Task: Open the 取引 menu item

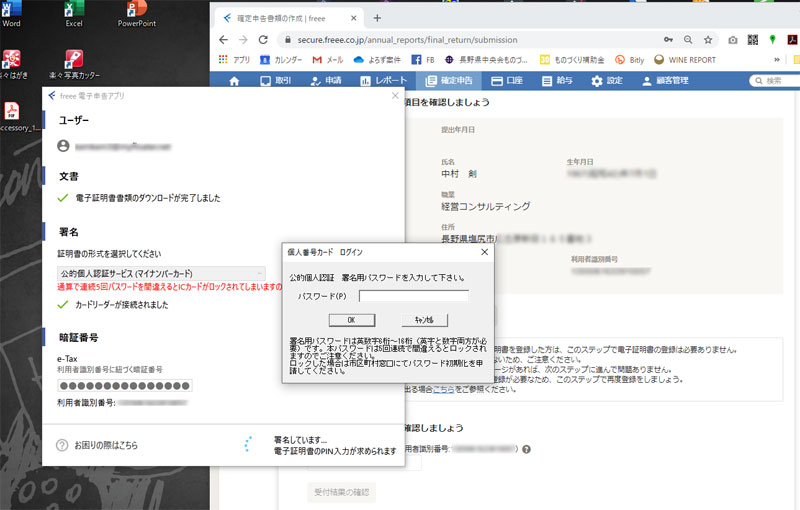Action: [x=274, y=81]
